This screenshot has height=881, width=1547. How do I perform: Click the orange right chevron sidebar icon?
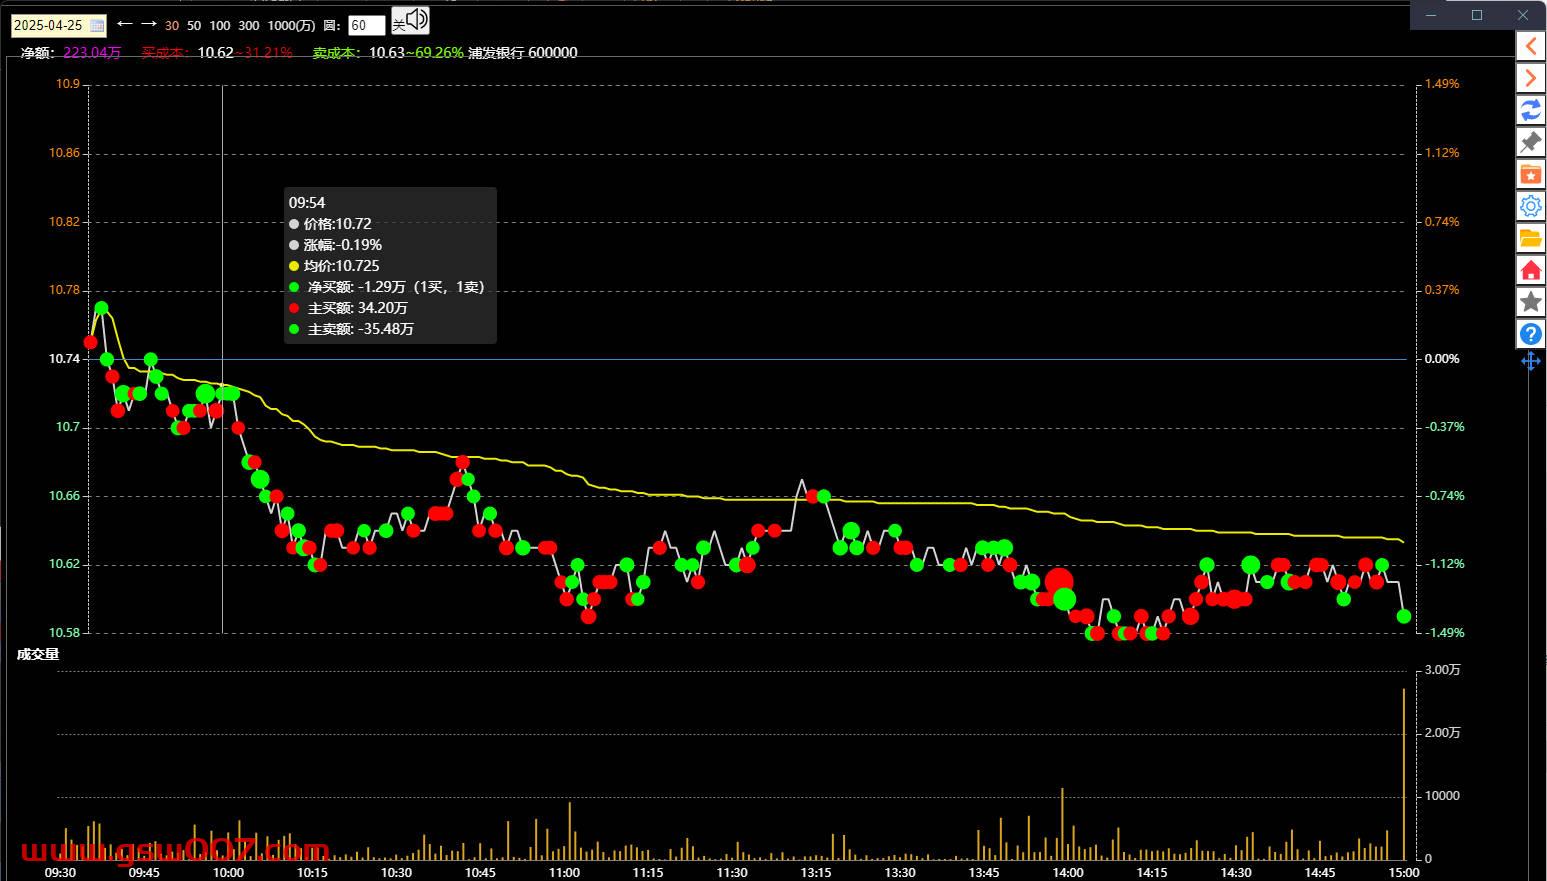(x=1530, y=78)
